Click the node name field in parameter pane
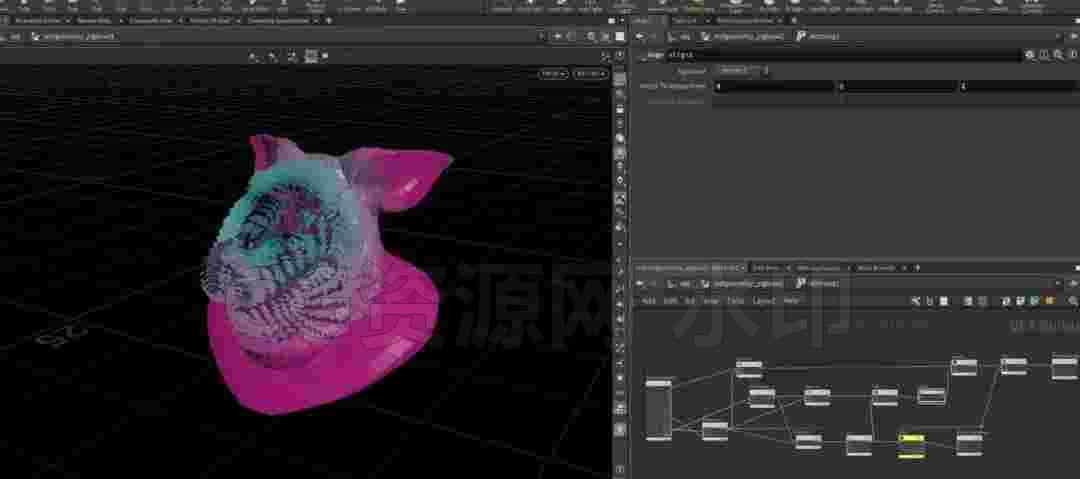Viewport: 1080px width, 479px height. click(x=842, y=54)
